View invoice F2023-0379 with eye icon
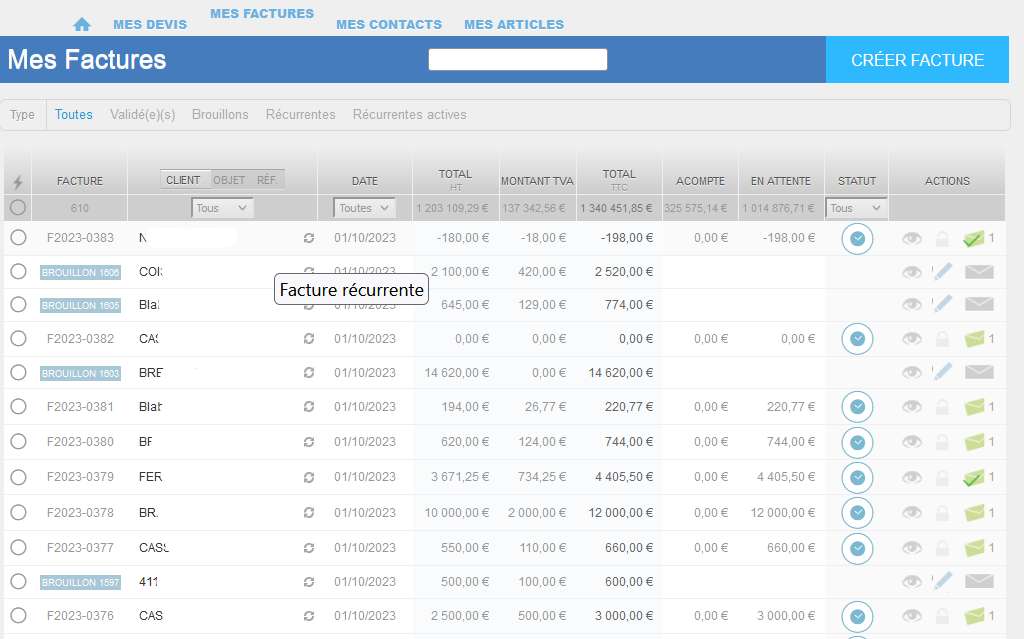Screen dimensions: 1024x639 912,478
